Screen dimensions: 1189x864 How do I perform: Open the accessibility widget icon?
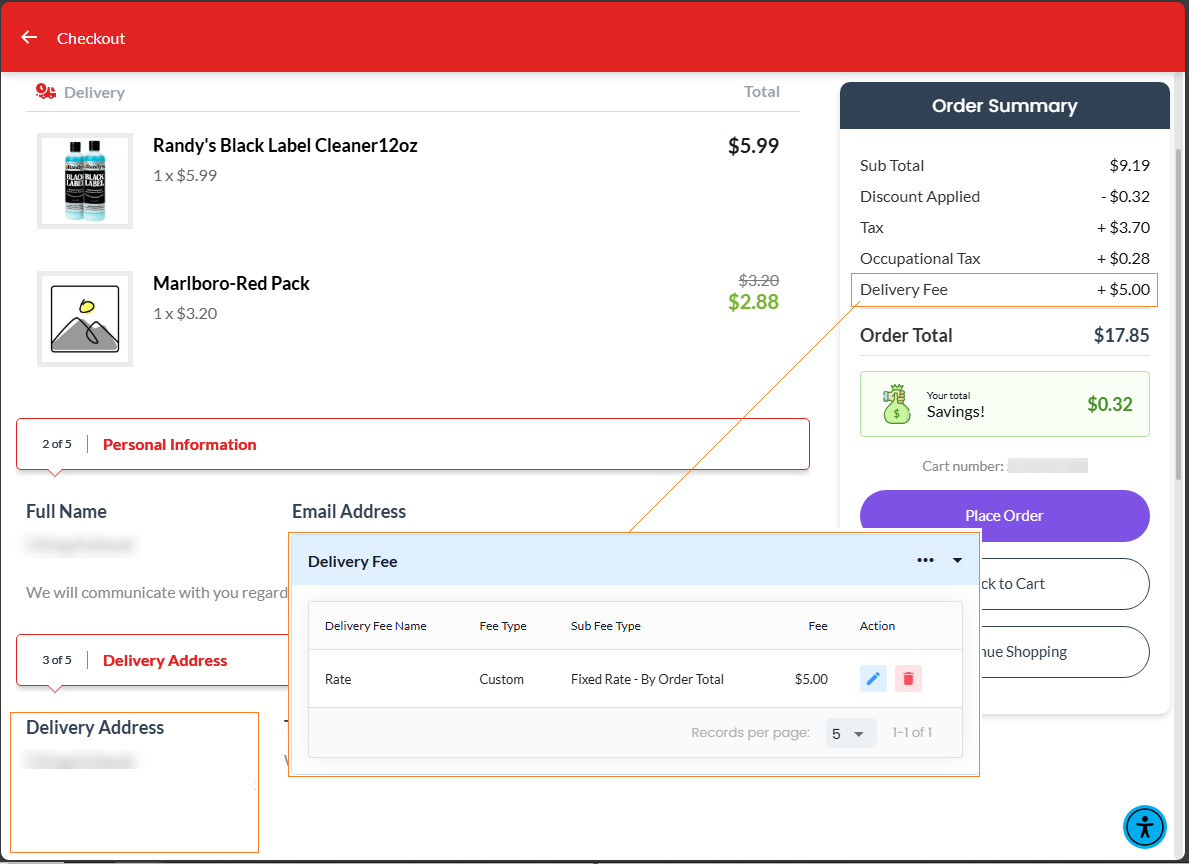pos(1144,826)
